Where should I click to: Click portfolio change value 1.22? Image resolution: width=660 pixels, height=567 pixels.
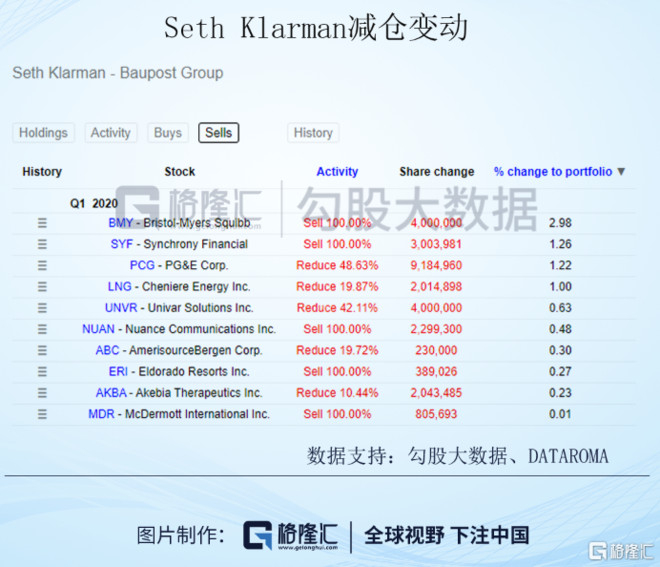(x=560, y=265)
